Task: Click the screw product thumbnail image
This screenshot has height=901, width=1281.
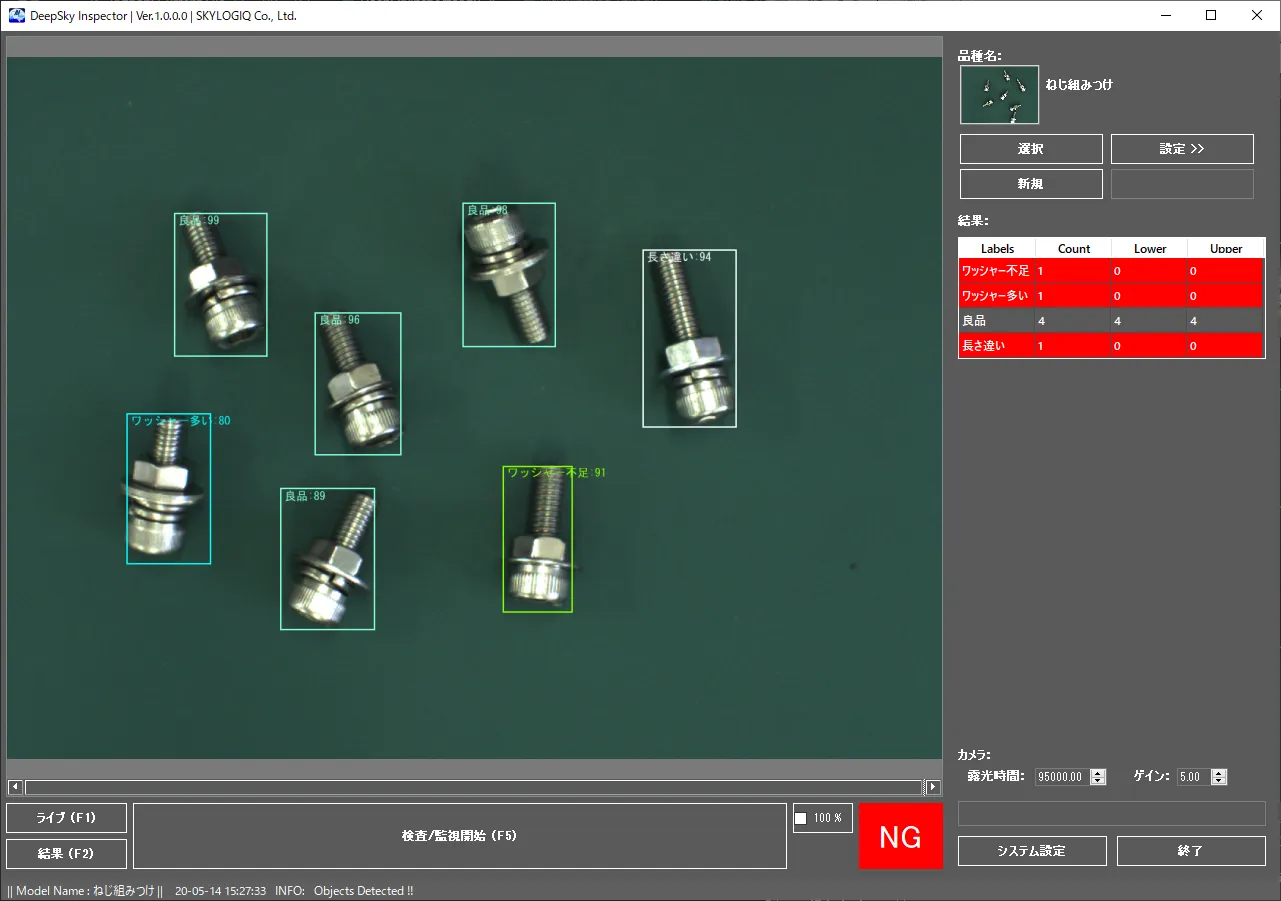Action: coord(999,95)
